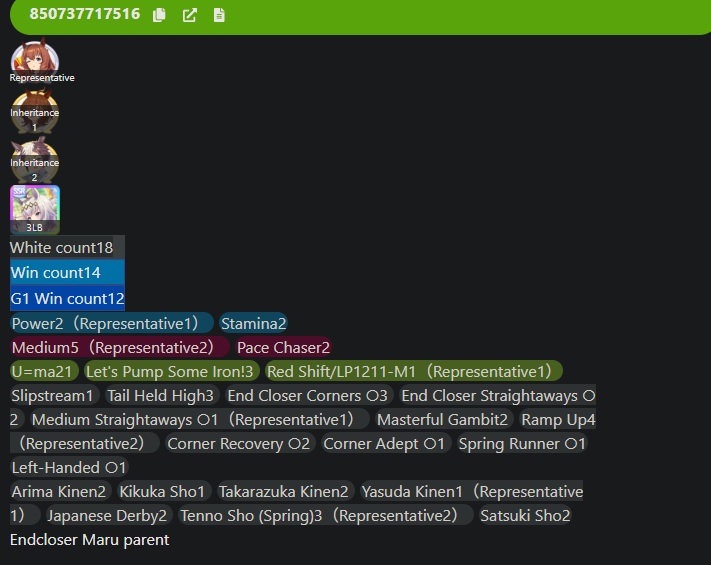The width and height of the screenshot is (711, 565).
Task: Click the Masterful Gambit2 skill tag
Action: click(x=444, y=419)
